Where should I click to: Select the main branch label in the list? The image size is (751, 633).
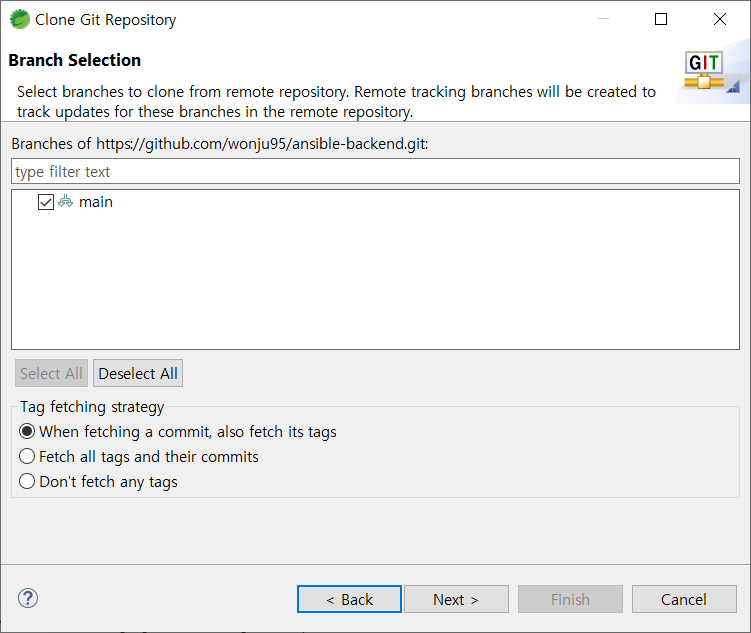point(96,202)
